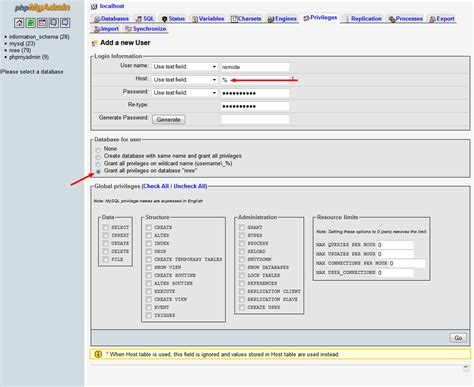Viewport: 474px width, 387px height.
Task: Expand the Host type dropdown
Action: point(185,80)
